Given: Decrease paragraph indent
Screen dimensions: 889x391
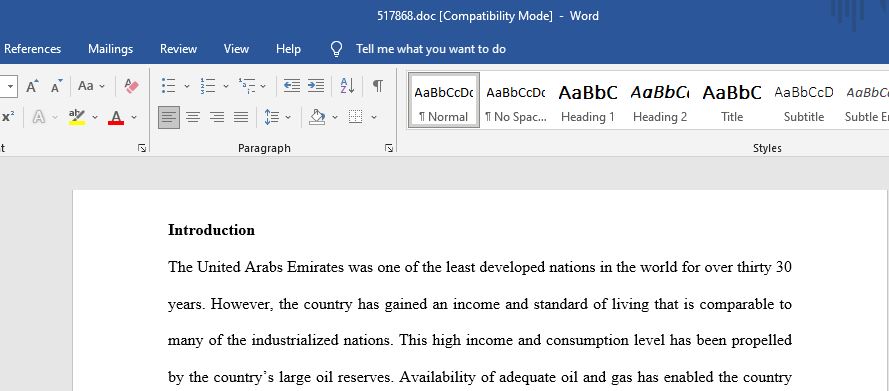Looking at the screenshot, I should coord(291,86).
